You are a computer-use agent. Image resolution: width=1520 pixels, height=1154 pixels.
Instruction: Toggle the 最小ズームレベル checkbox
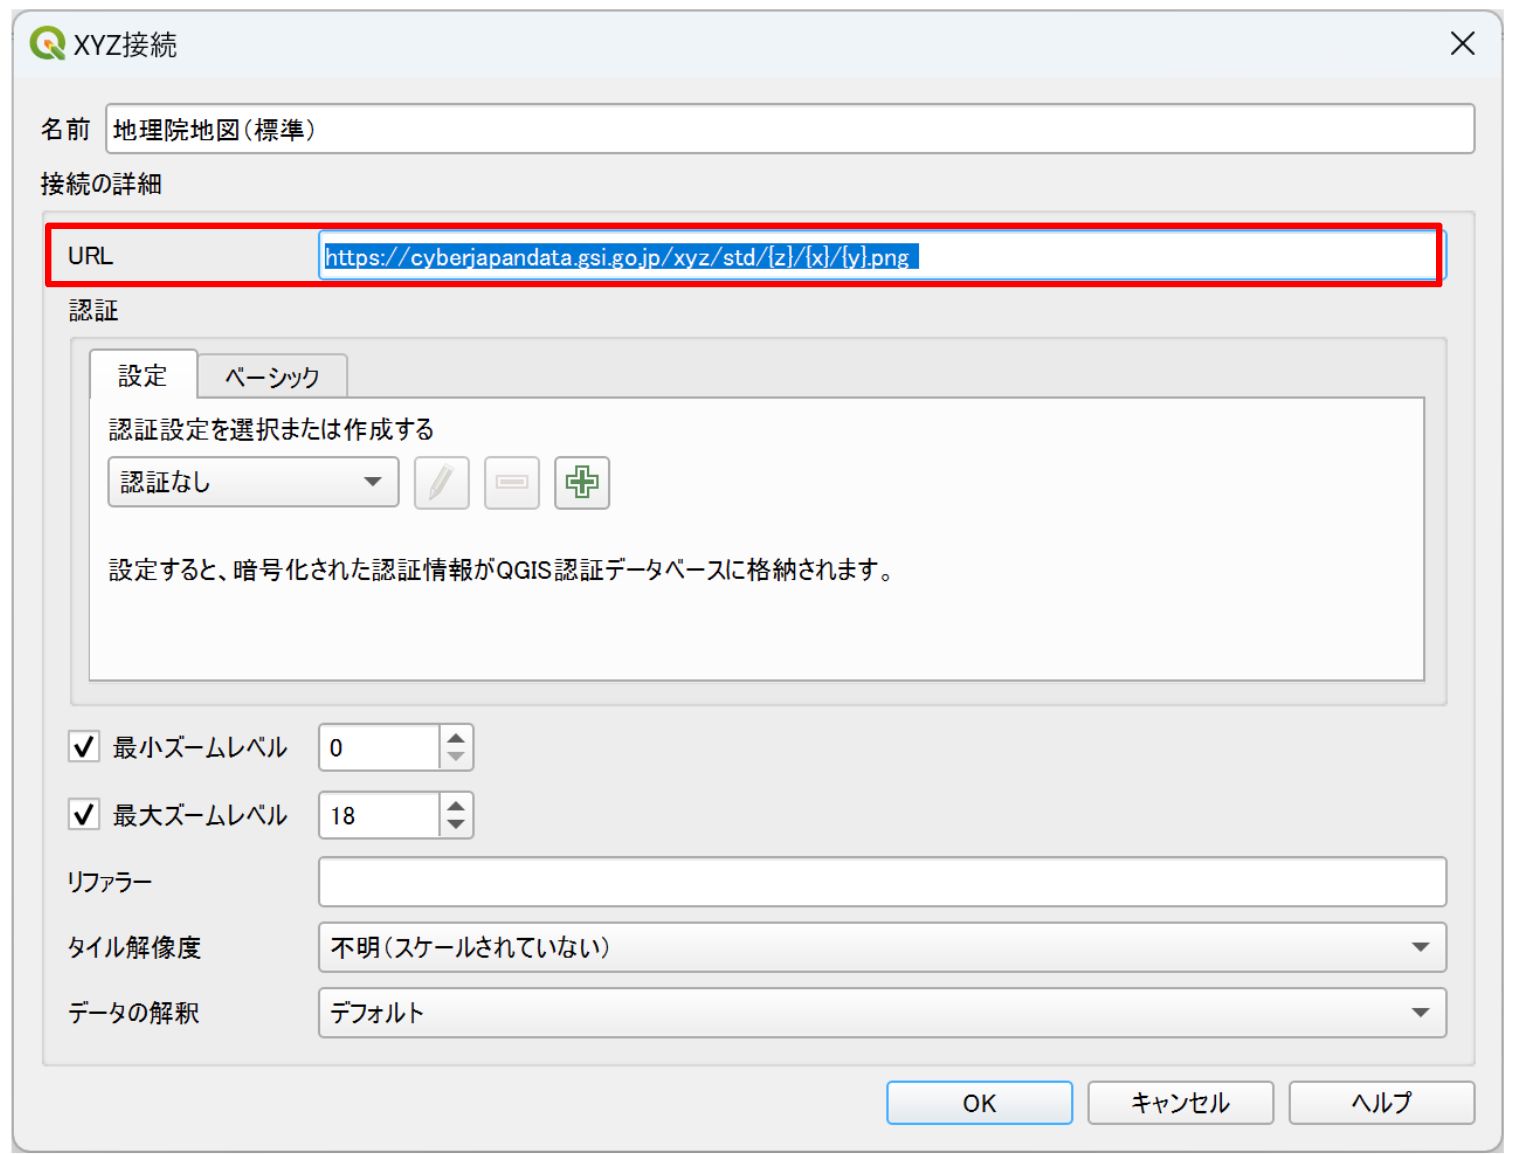tap(84, 747)
